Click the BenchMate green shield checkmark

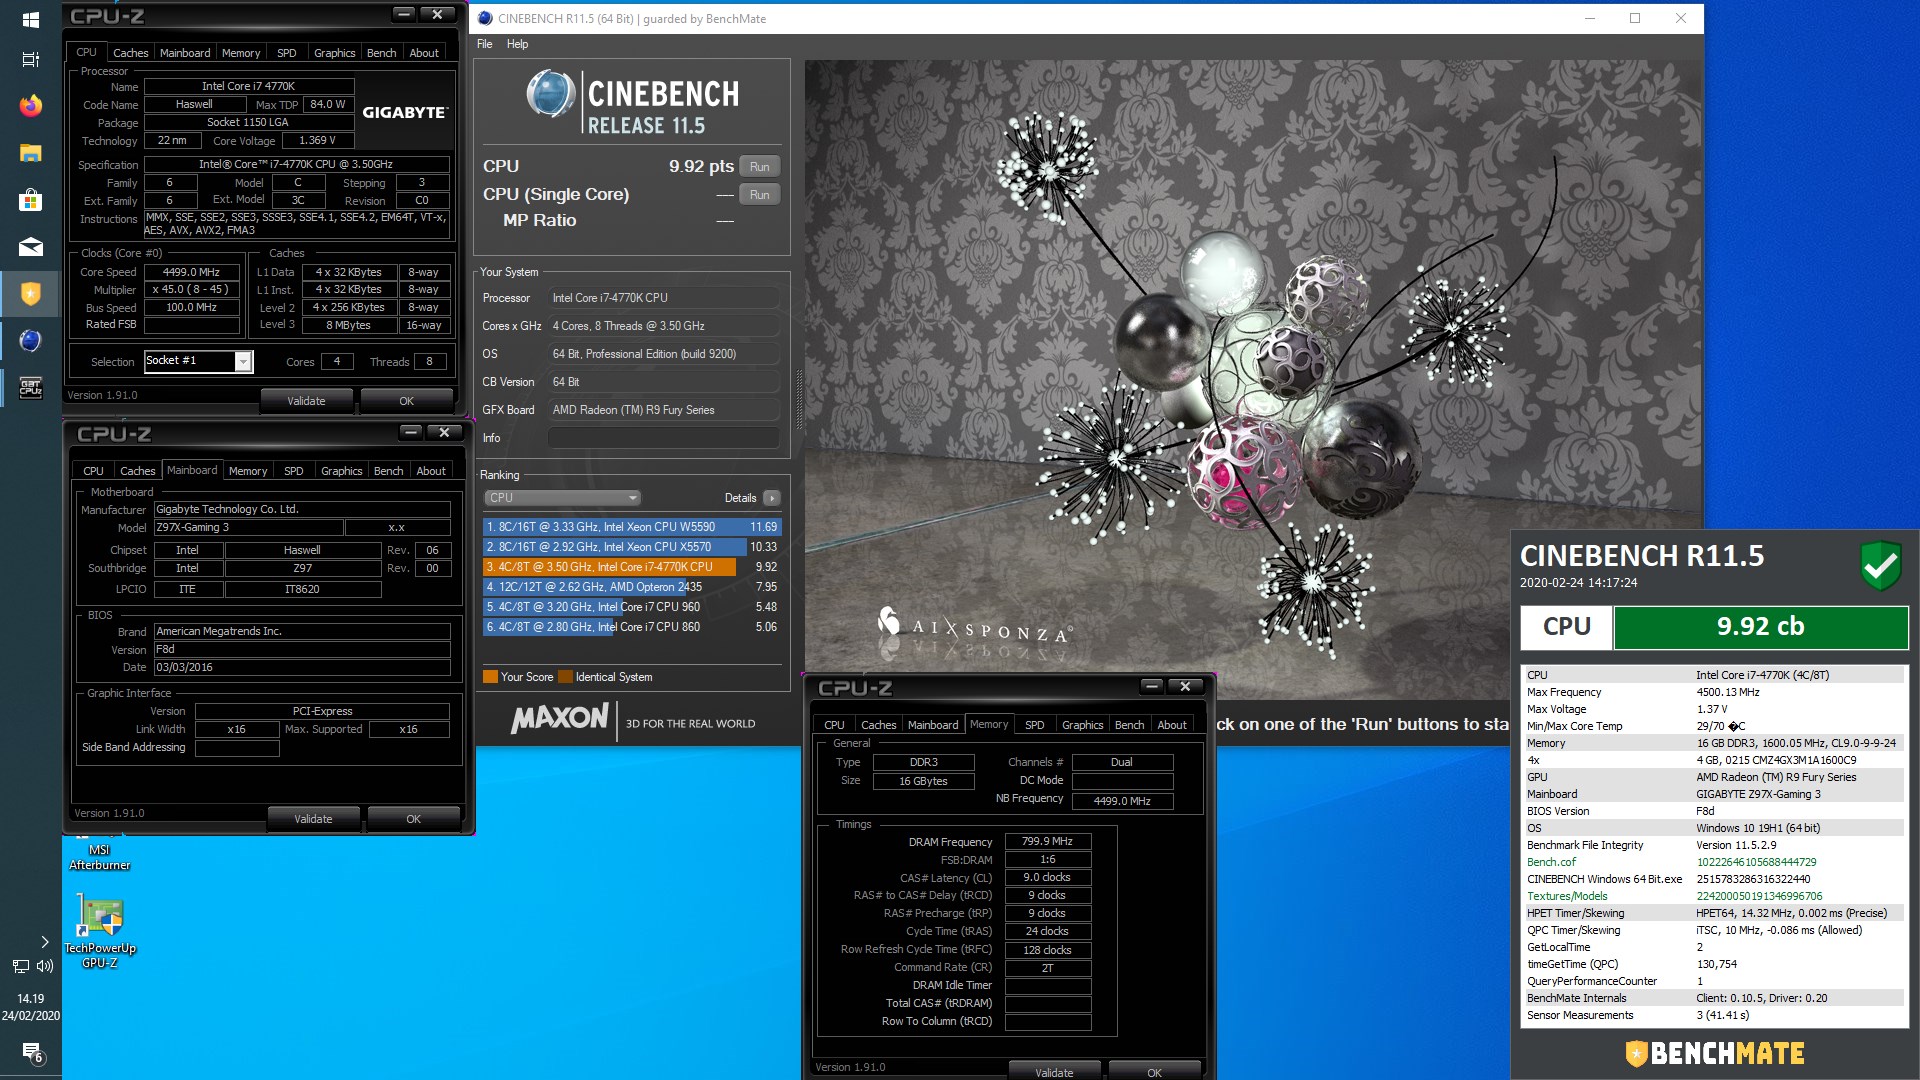1880,566
